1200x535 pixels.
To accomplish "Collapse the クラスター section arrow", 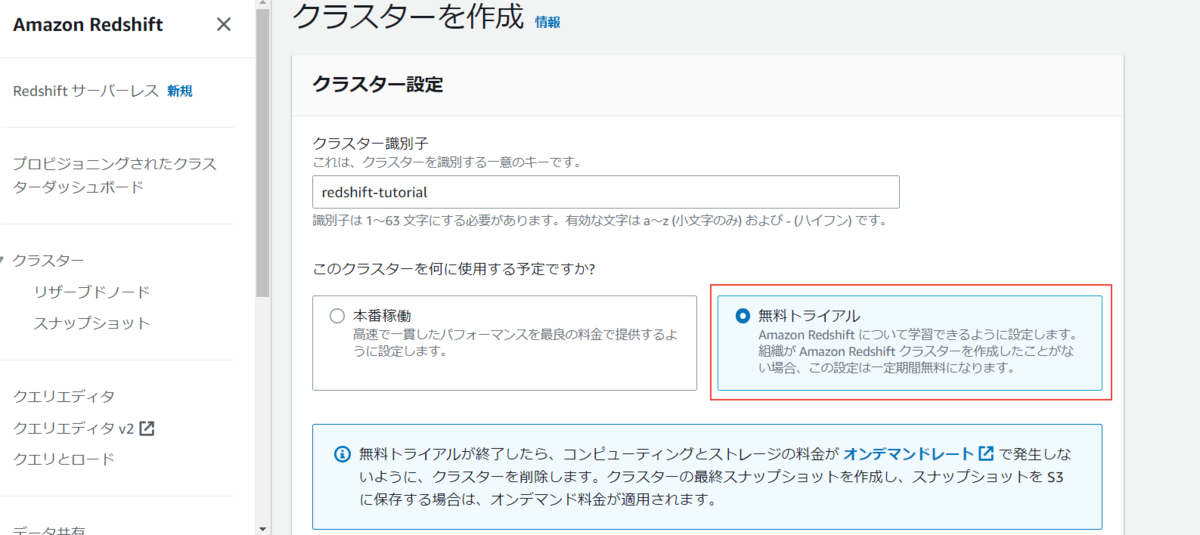I will (x=4, y=260).
